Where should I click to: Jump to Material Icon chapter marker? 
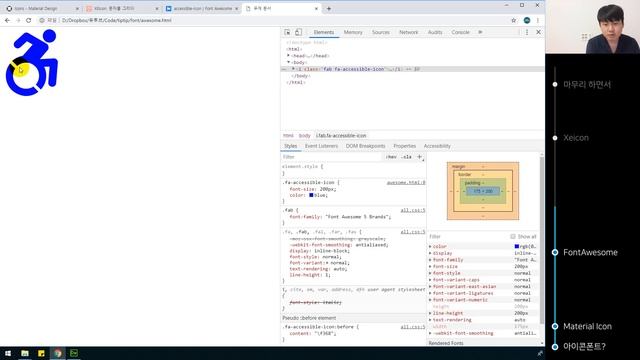555,327
